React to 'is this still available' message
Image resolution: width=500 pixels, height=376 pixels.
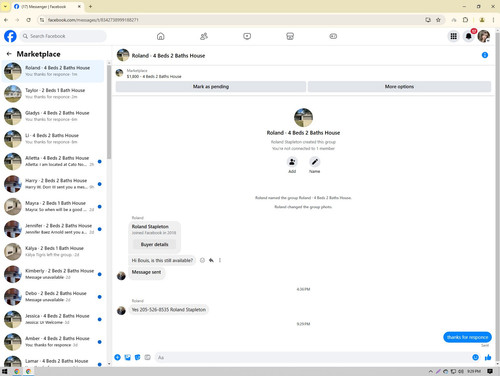[x=202, y=260]
